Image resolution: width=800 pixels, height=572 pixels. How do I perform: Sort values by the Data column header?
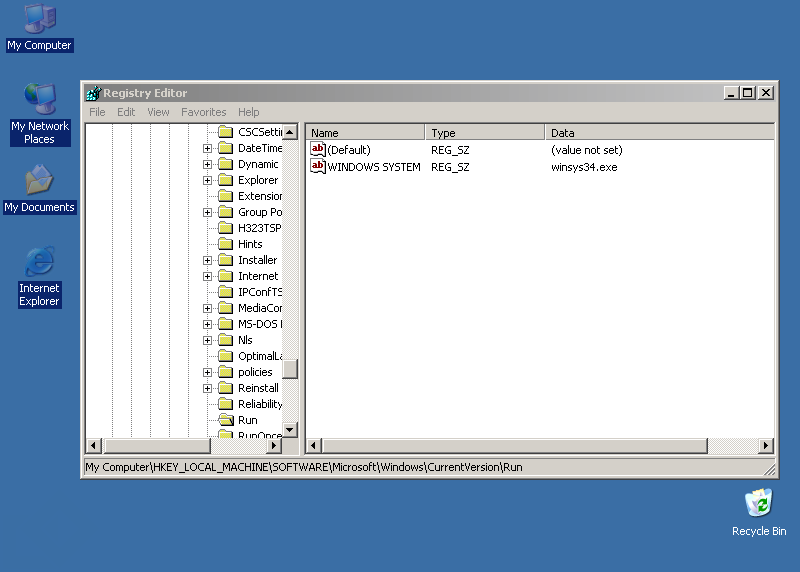click(660, 133)
